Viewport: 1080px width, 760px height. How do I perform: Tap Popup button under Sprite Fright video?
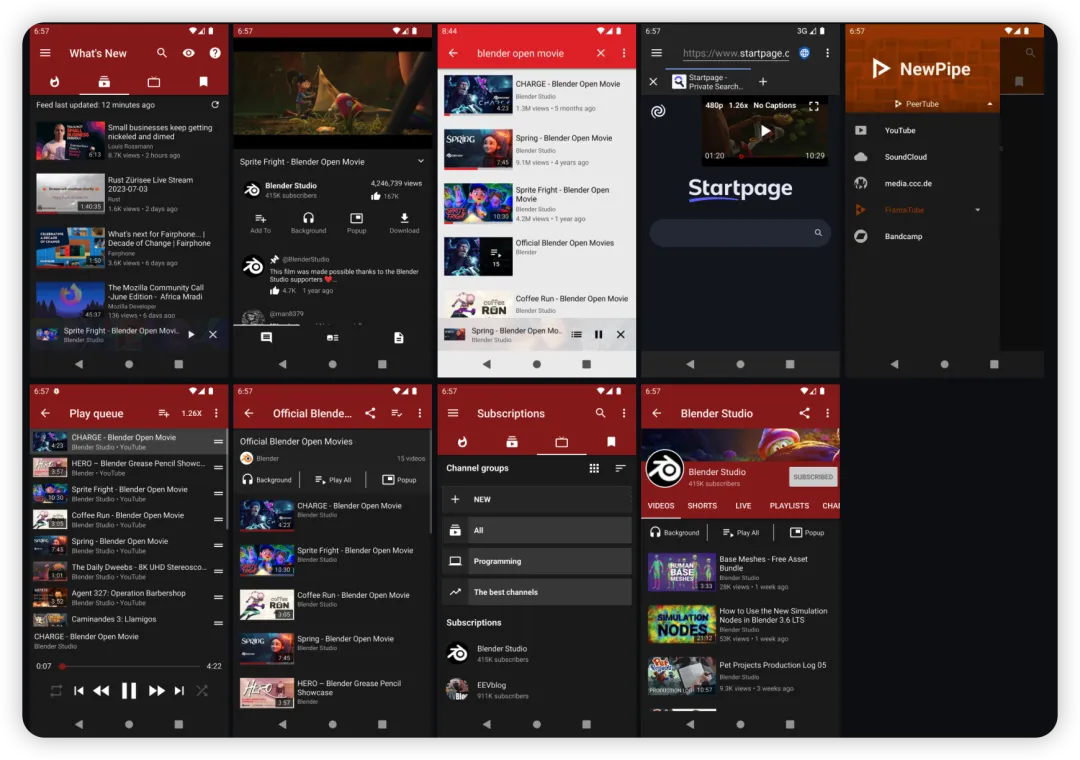click(356, 223)
